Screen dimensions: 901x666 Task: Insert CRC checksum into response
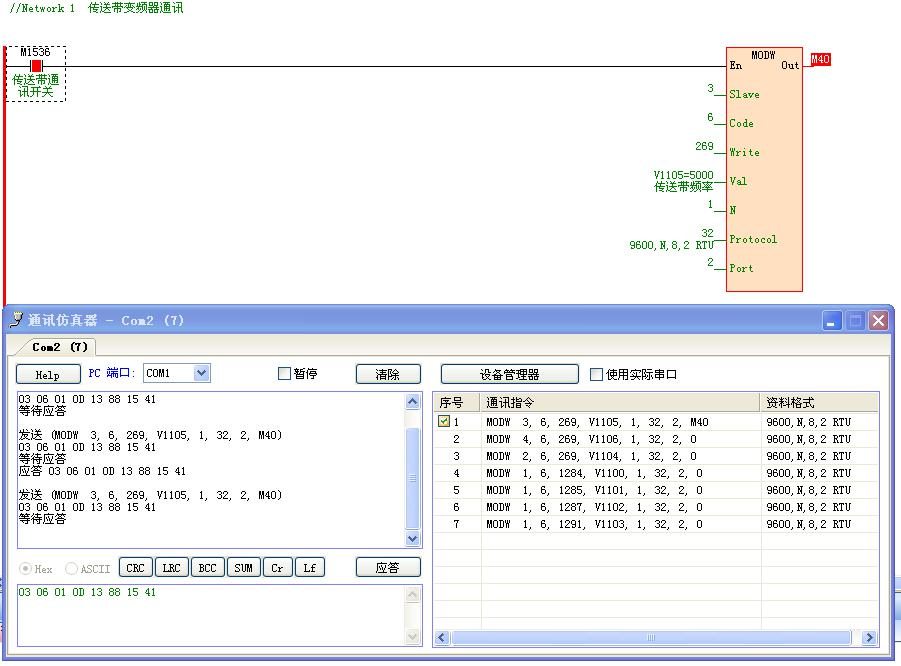[135, 568]
